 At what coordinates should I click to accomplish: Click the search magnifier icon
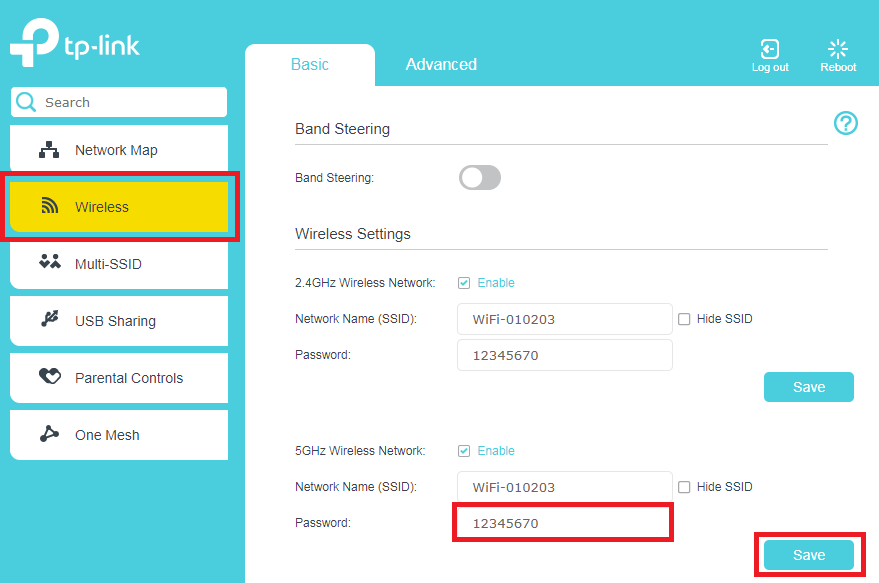point(25,101)
